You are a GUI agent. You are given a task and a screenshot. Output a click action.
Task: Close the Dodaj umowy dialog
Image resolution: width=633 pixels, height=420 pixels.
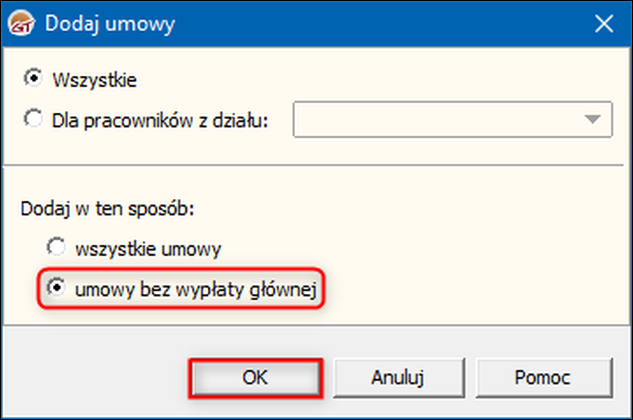602,21
